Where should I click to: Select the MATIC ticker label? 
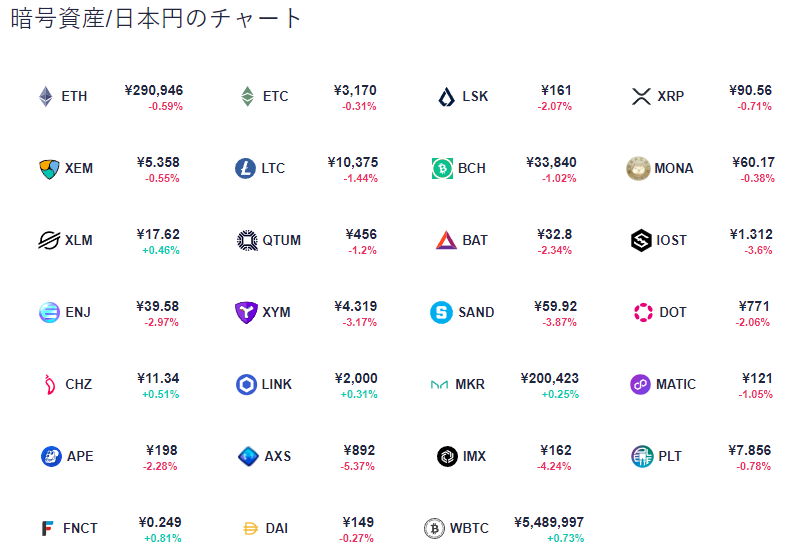pos(676,384)
